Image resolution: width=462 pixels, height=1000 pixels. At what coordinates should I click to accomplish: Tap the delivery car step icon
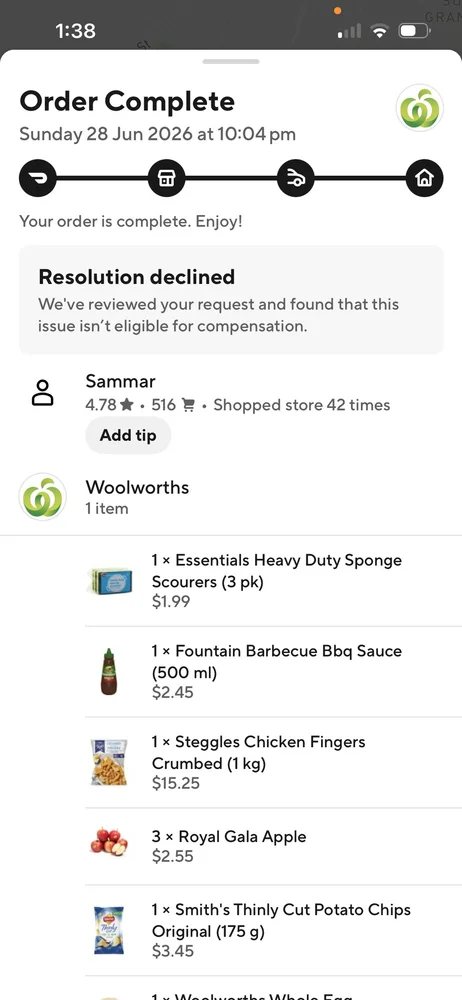[x=295, y=178]
